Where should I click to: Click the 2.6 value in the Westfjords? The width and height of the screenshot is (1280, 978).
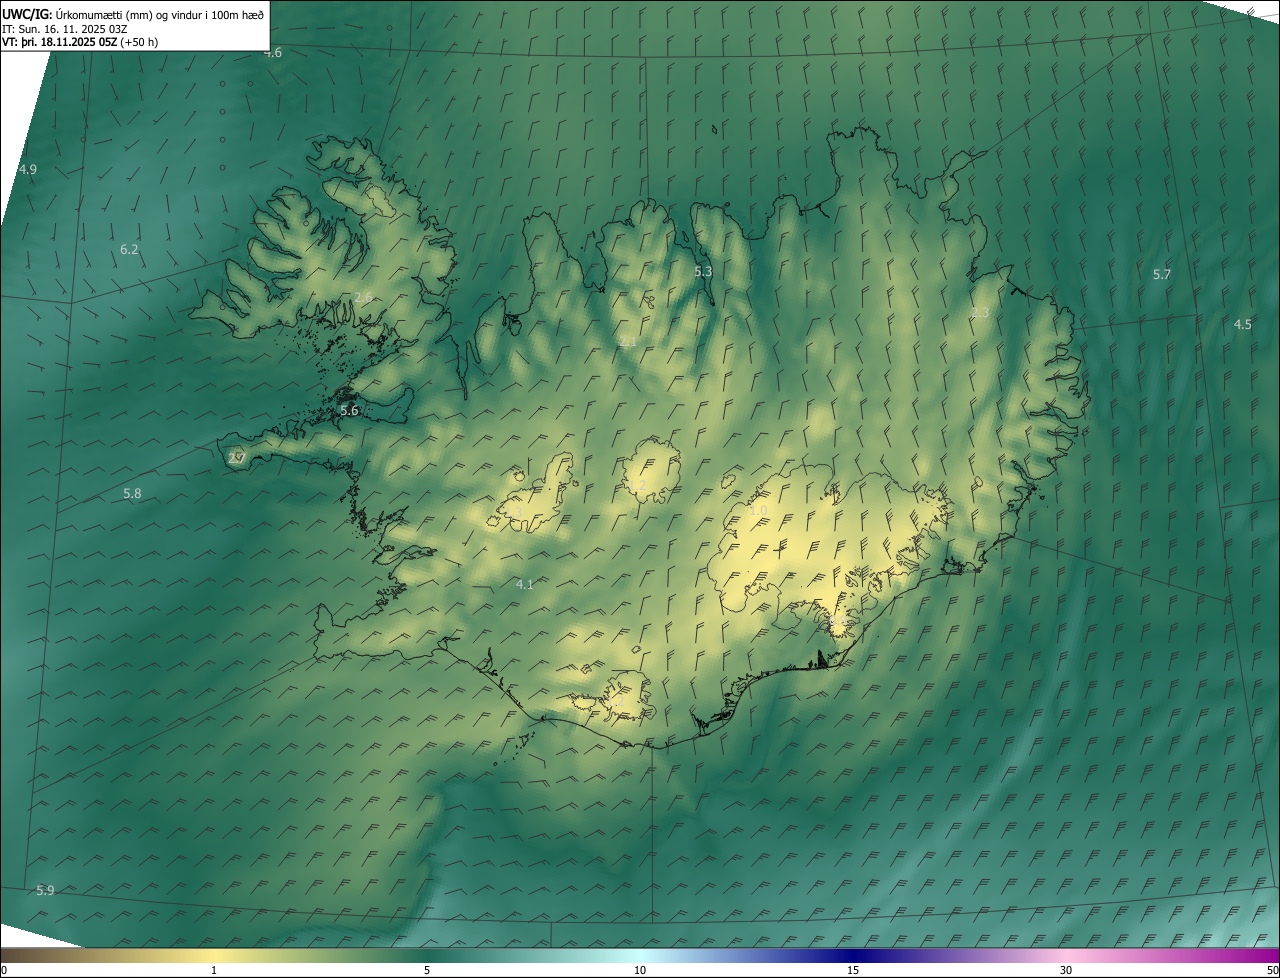(x=363, y=297)
